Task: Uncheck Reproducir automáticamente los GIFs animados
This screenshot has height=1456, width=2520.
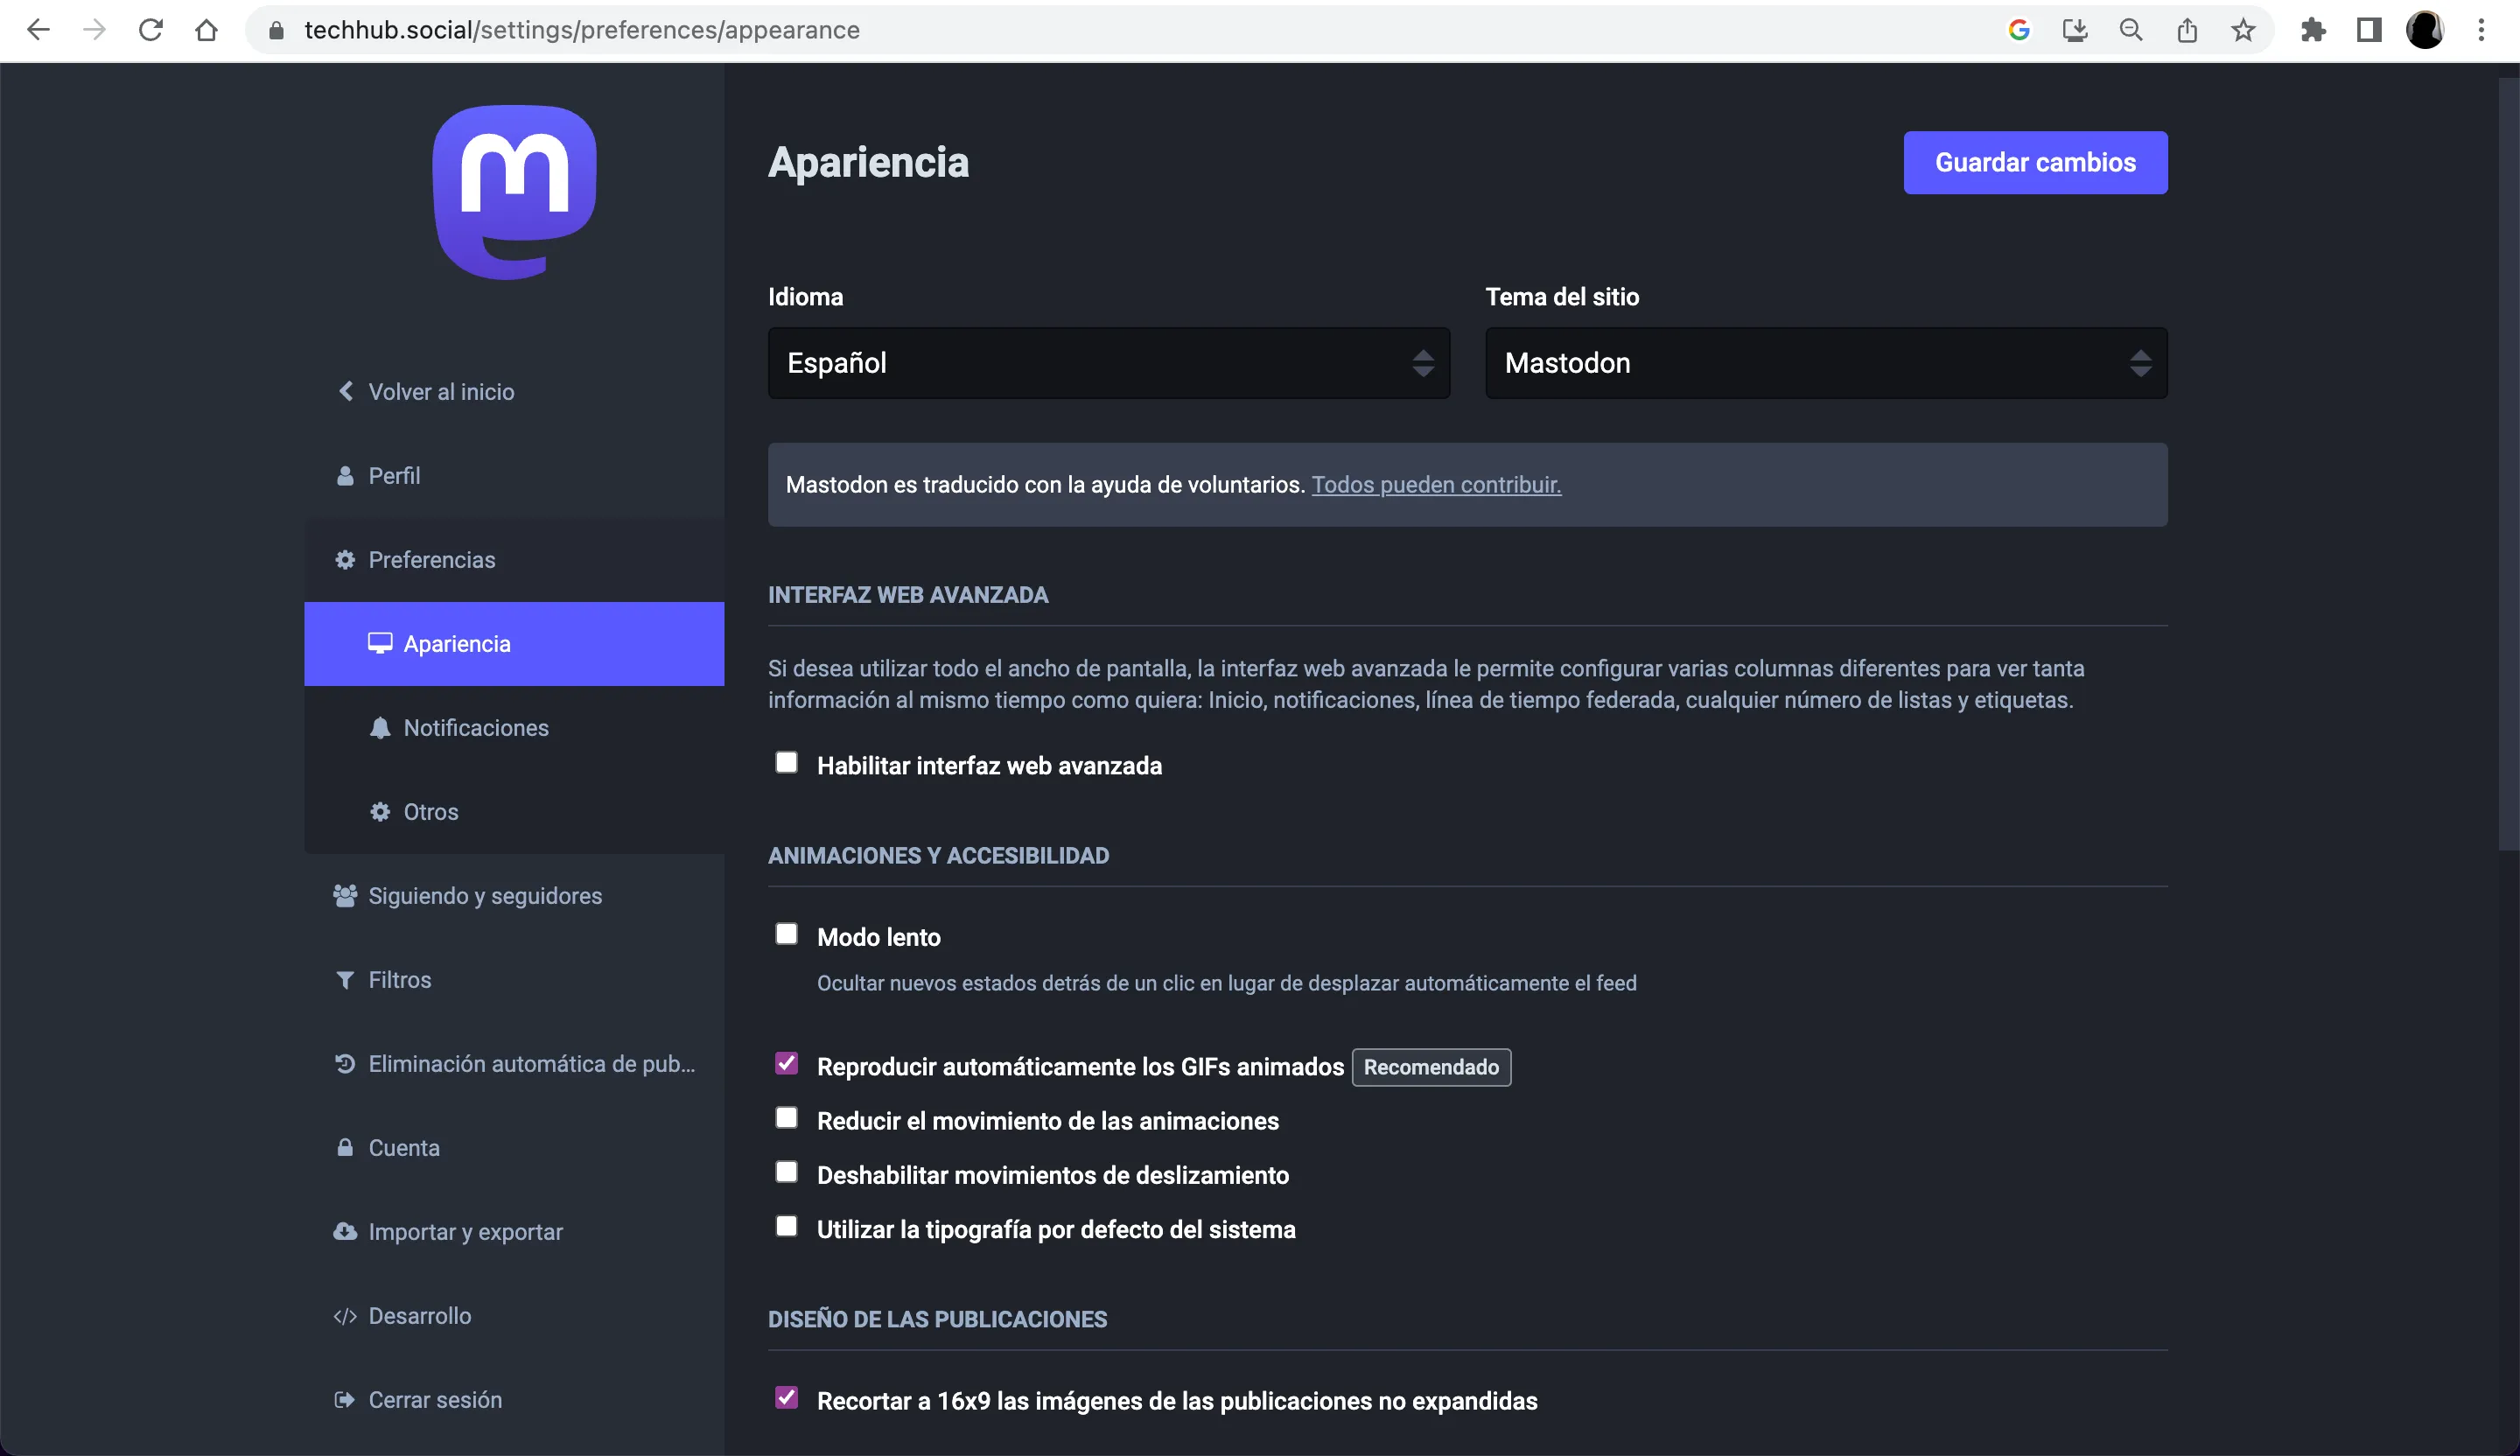Action: (787, 1064)
